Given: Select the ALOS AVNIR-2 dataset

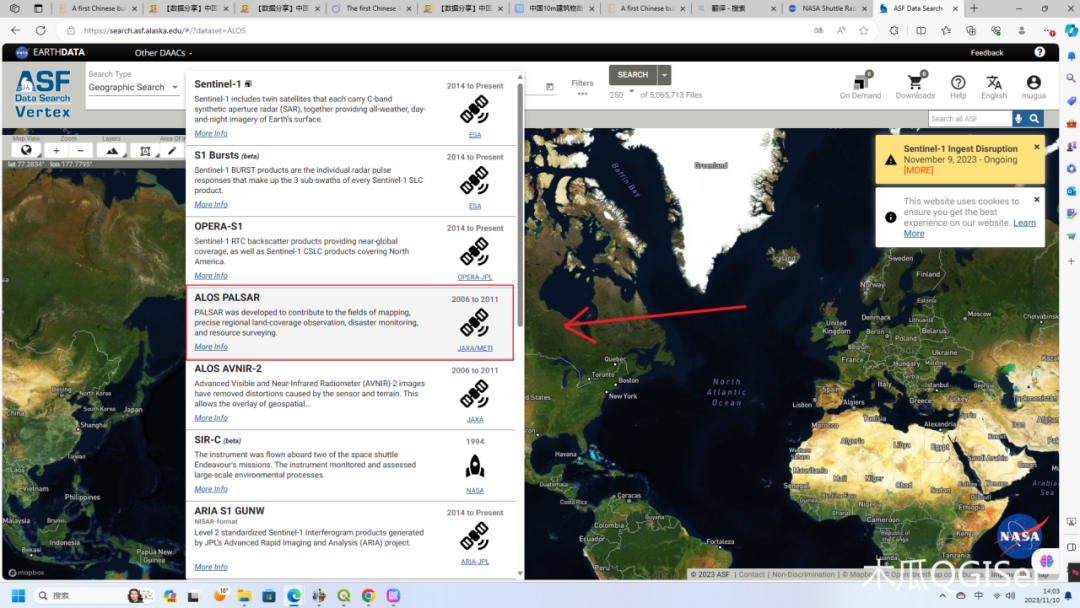Looking at the screenshot, I should [x=350, y=394].
